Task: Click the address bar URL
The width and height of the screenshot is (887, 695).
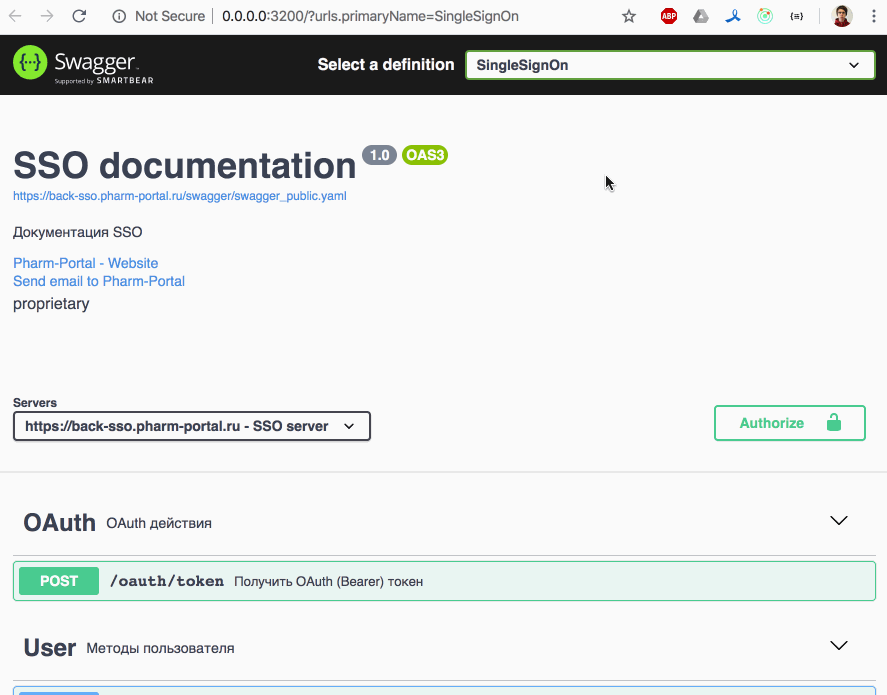Action: coord(370,16)
